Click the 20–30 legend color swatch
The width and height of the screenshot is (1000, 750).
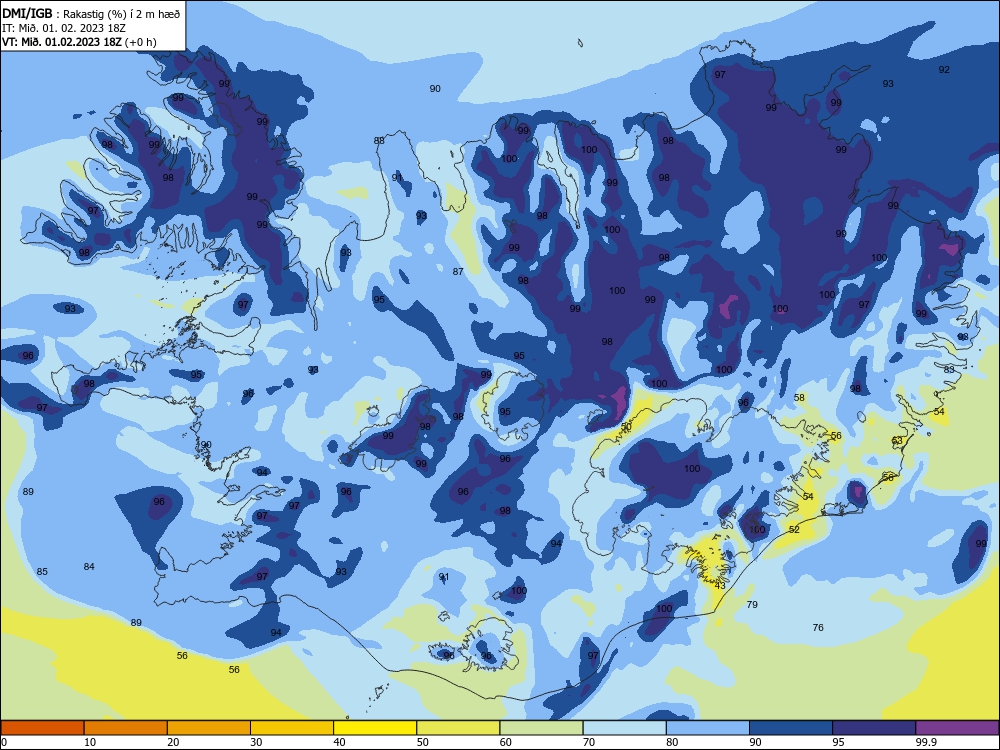pos(209,728)
